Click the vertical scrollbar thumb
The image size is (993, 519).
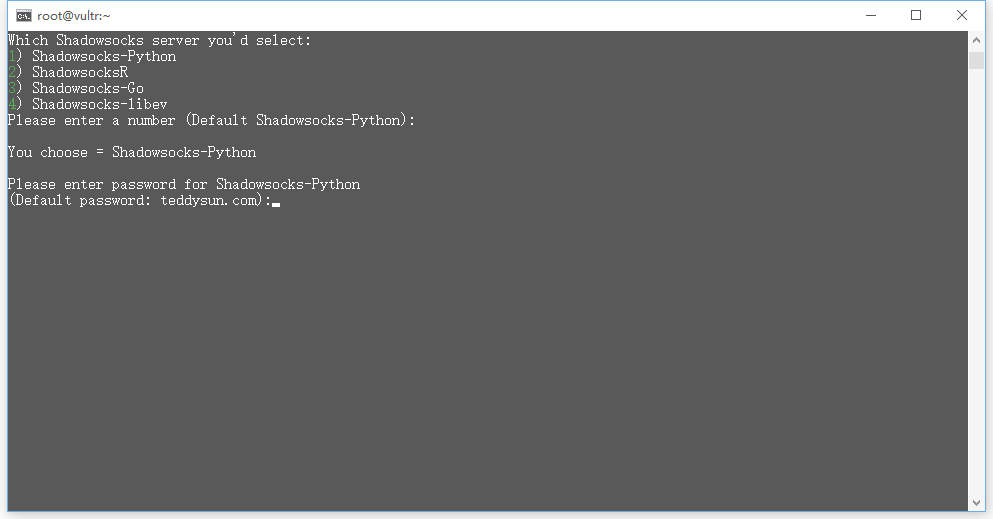[977, 60]
